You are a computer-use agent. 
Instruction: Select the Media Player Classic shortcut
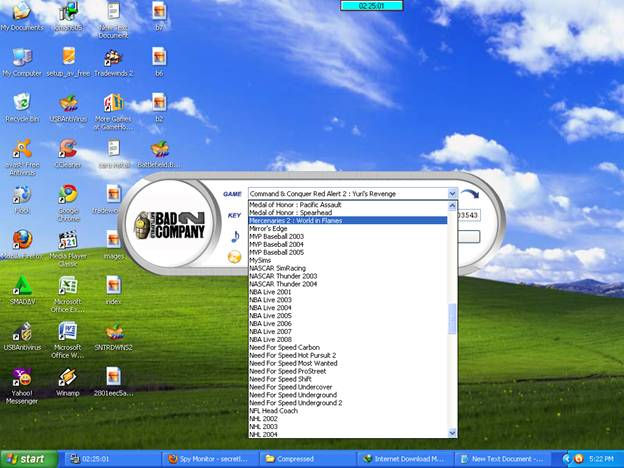[68, 249]
